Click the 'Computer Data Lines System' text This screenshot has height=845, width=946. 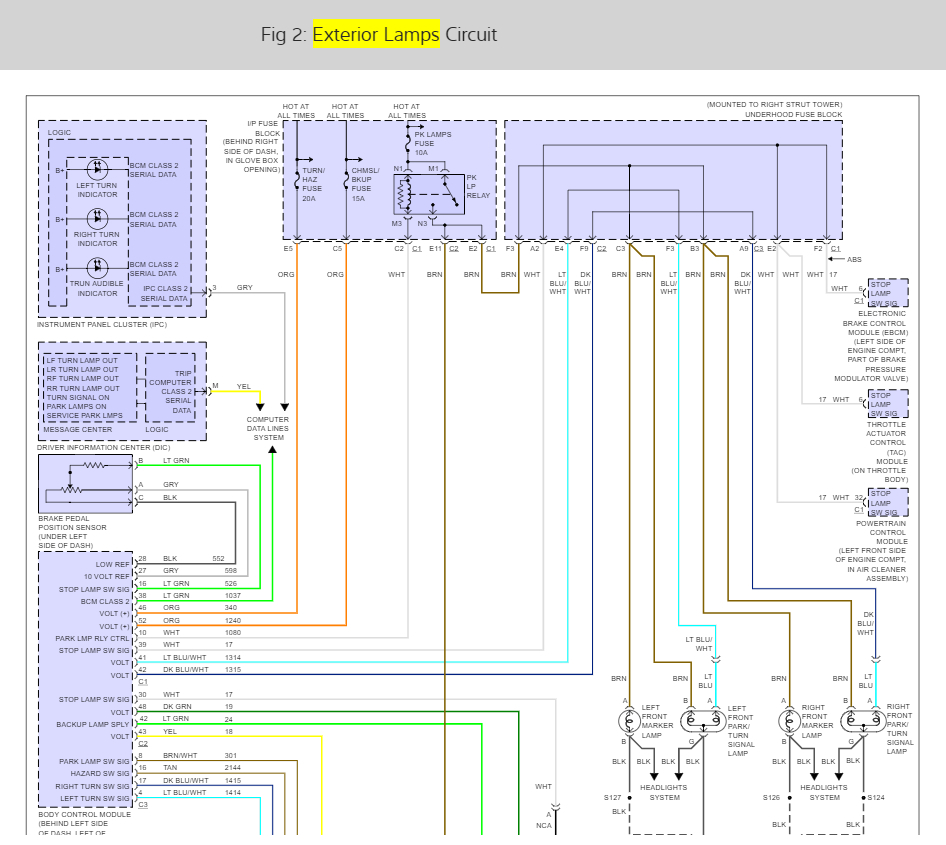[268, 428]
